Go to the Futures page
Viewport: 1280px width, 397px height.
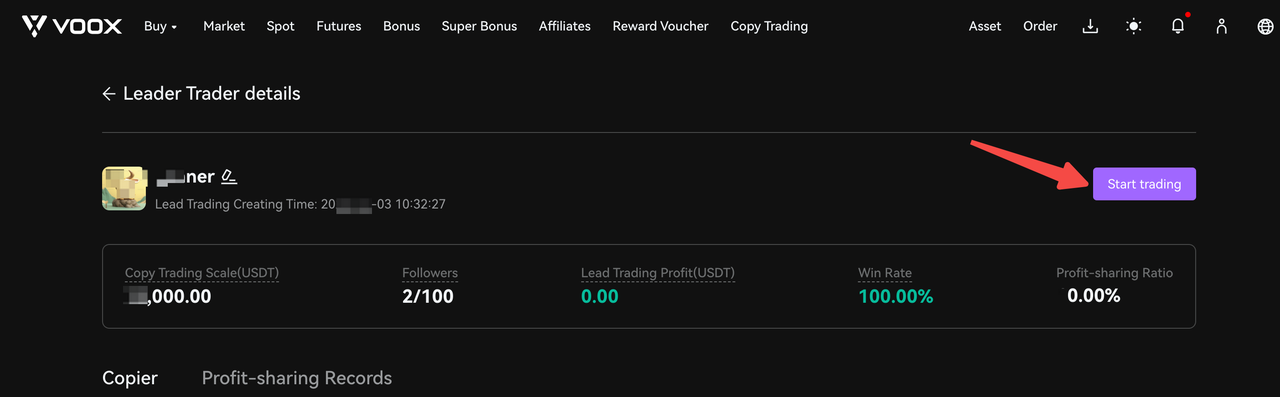339,26
